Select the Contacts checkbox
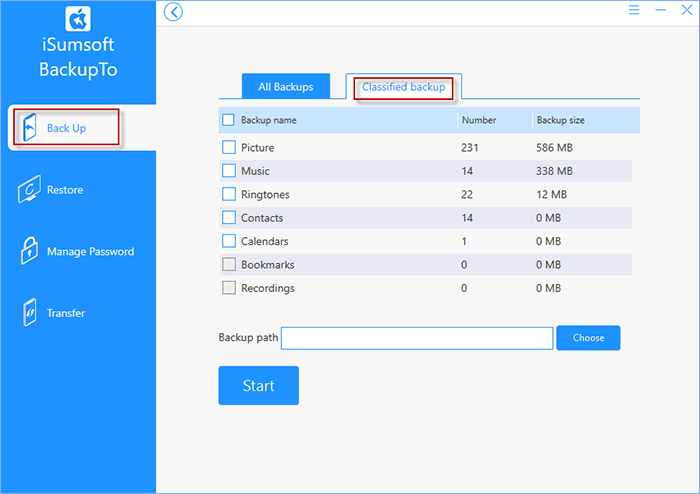Image resolution: width=700 pixels, height=494 pixels. pyautogui.click(x=229, y=218)
